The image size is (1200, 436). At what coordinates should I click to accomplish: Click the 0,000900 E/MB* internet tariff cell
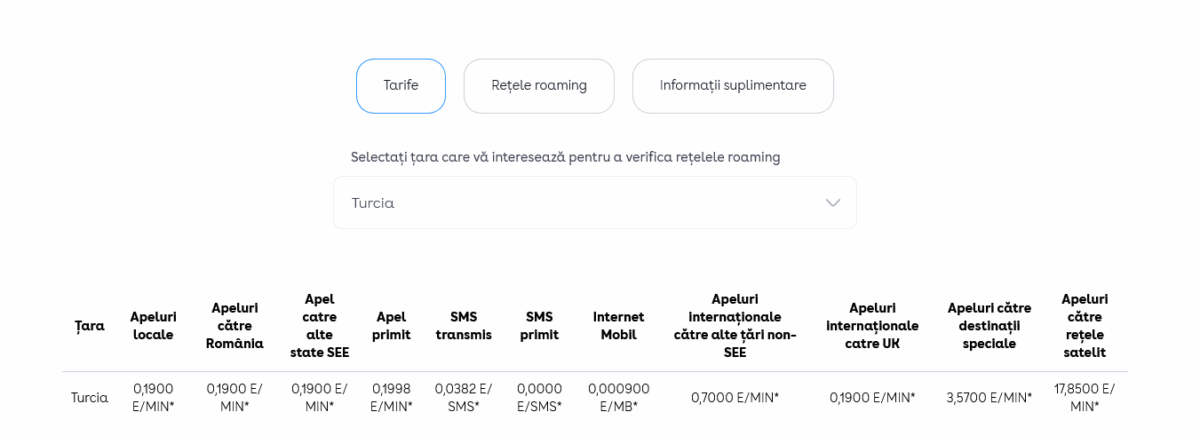(618, 398)
